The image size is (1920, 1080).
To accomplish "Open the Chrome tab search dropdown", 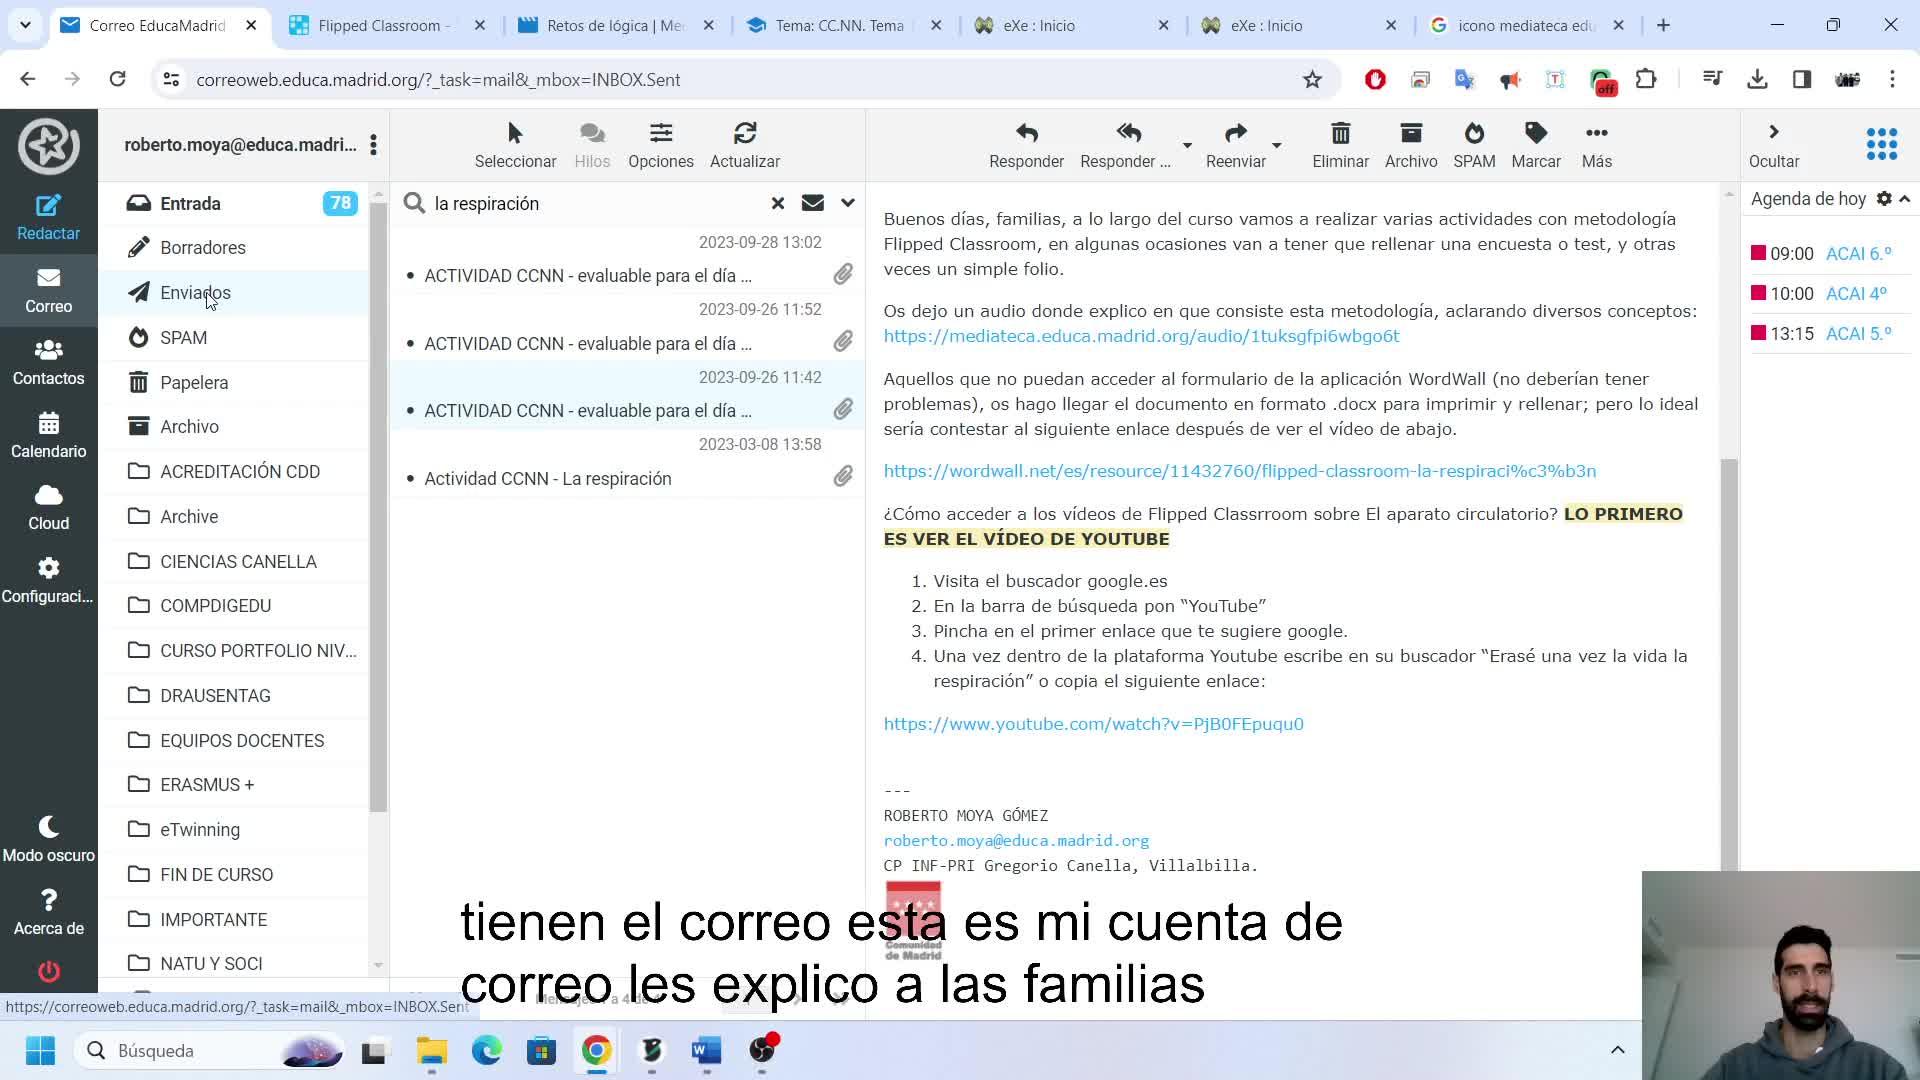I will coord(25,25).
